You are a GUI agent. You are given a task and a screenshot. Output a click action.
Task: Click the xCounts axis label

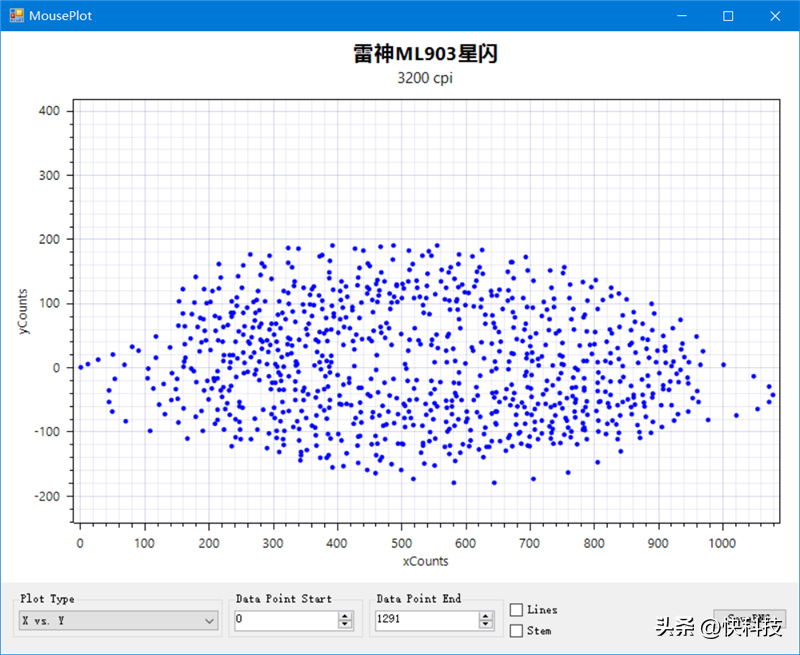(x=424, y=561)
